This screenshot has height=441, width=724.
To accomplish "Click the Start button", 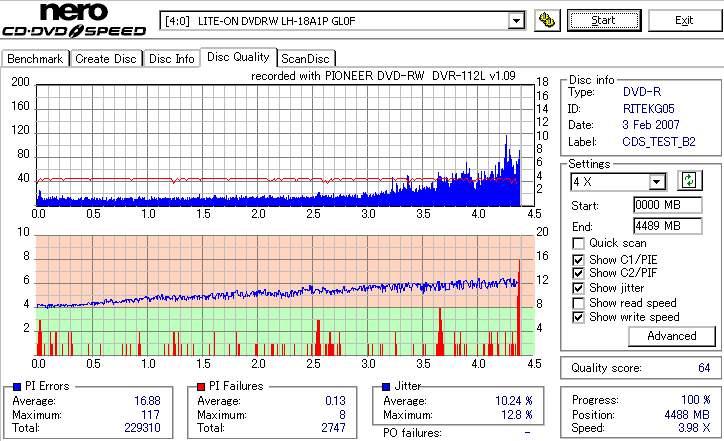I will (604, 20).
